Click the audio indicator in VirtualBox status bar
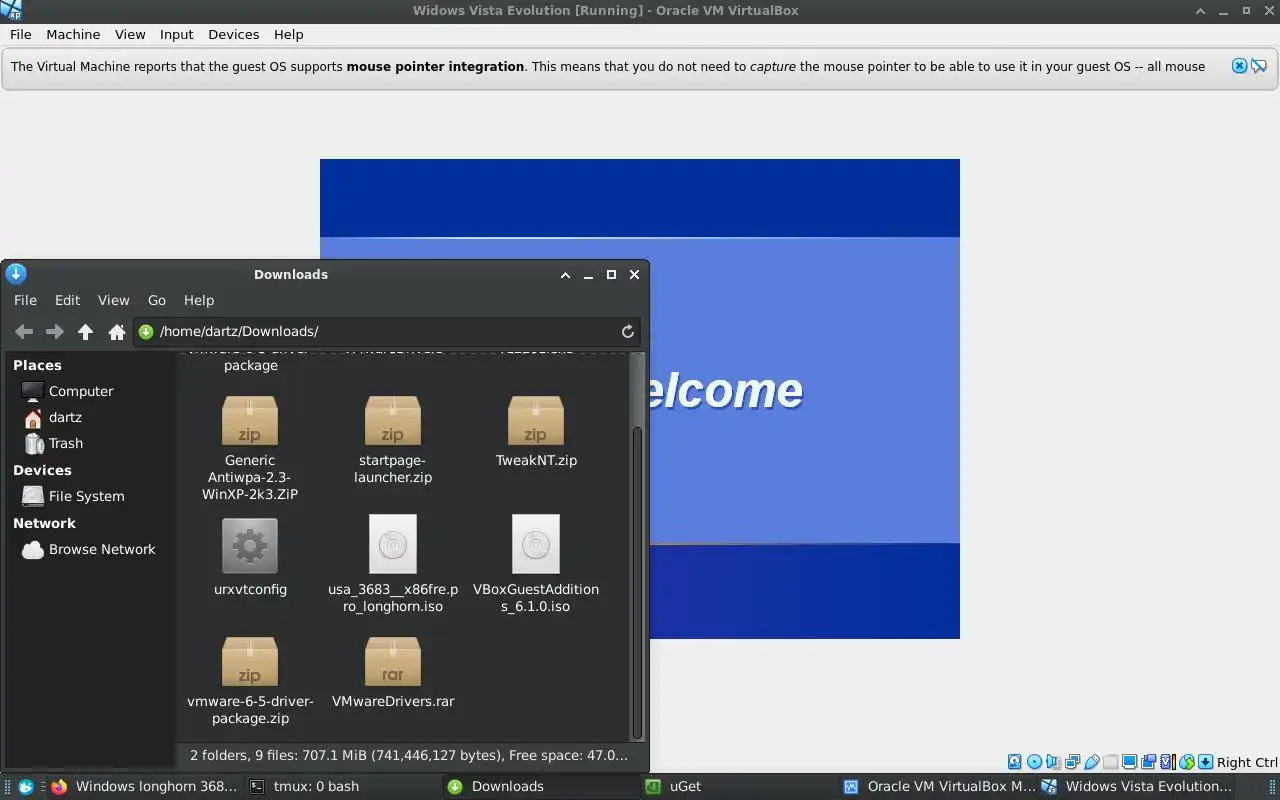Screen dimensions: 1280x800 point(1053,762)
